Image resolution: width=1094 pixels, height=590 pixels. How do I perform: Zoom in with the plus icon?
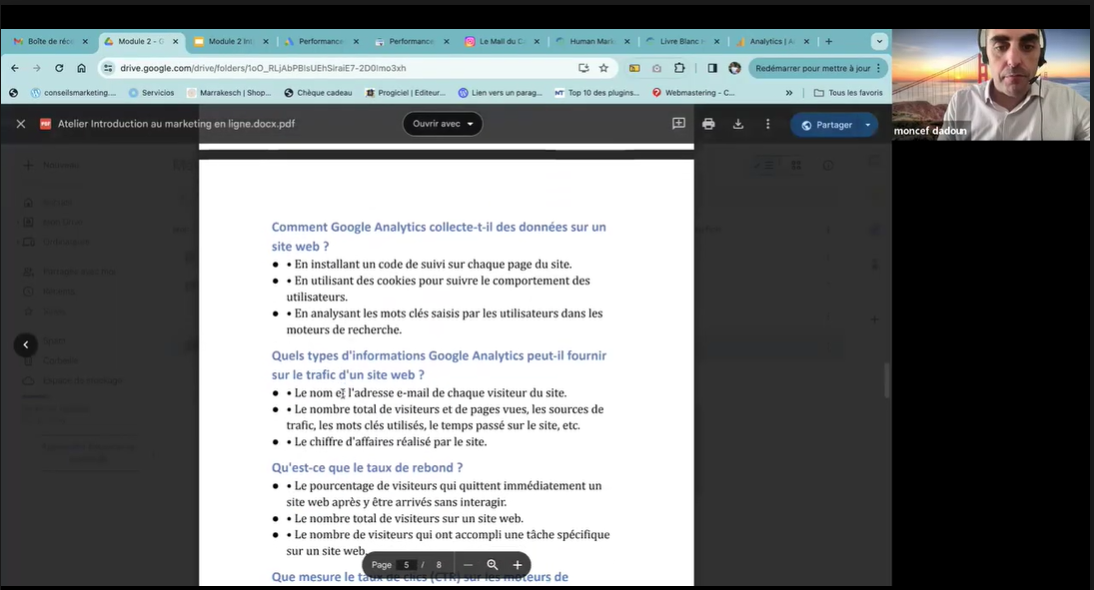(x=517, y=565)
